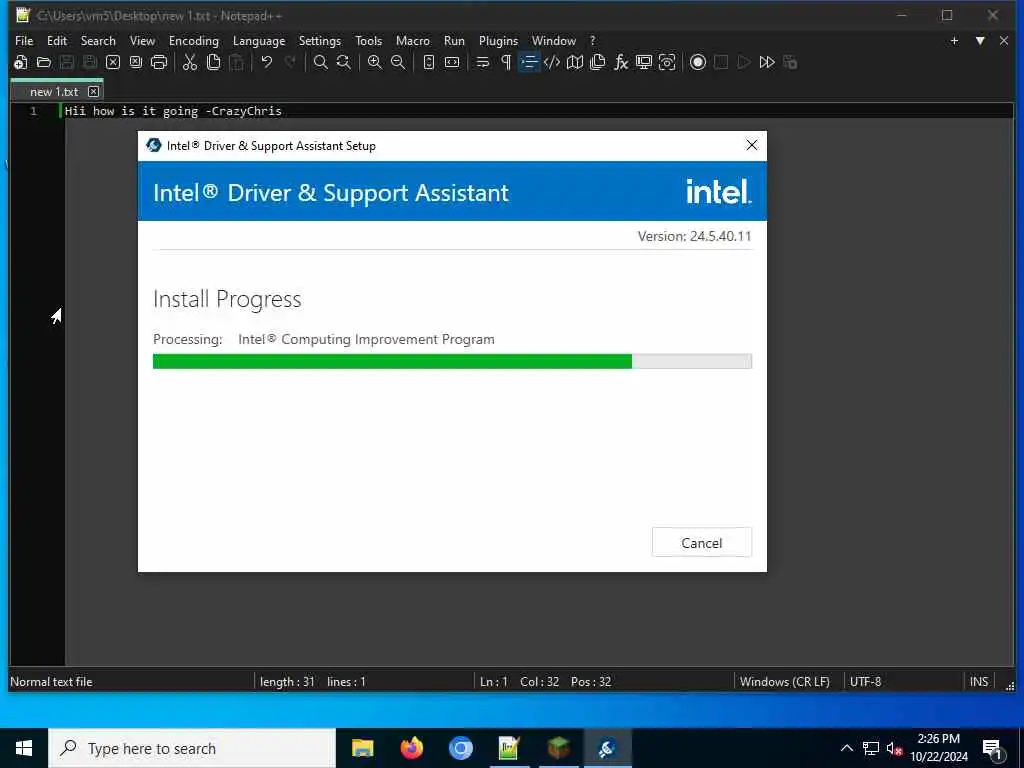Click the Save All toolbar icon
Image resolution: width=1024 pixels, height=768 pixels.
[90, 63]
